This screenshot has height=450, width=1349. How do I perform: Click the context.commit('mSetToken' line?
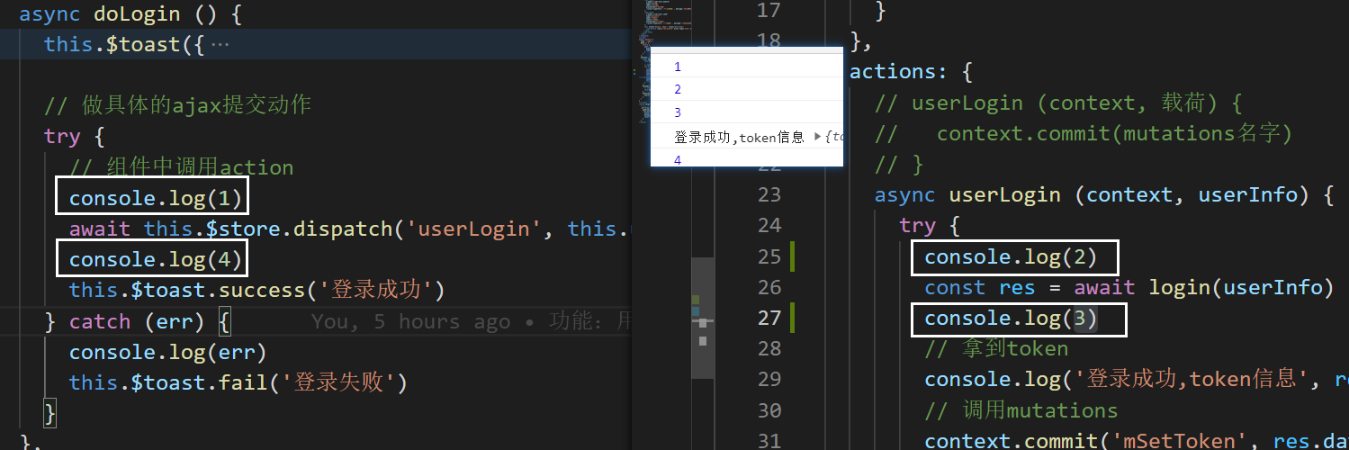[x=1136, y=441]
